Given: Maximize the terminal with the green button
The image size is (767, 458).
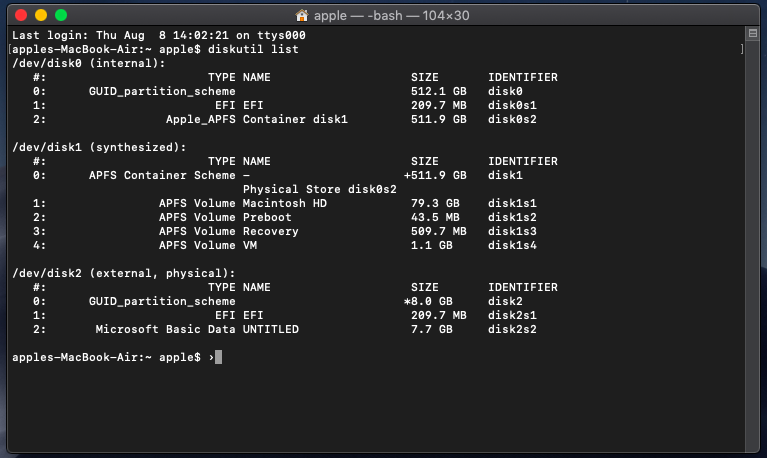Looking at the screenshot, I should coord(61,15).
